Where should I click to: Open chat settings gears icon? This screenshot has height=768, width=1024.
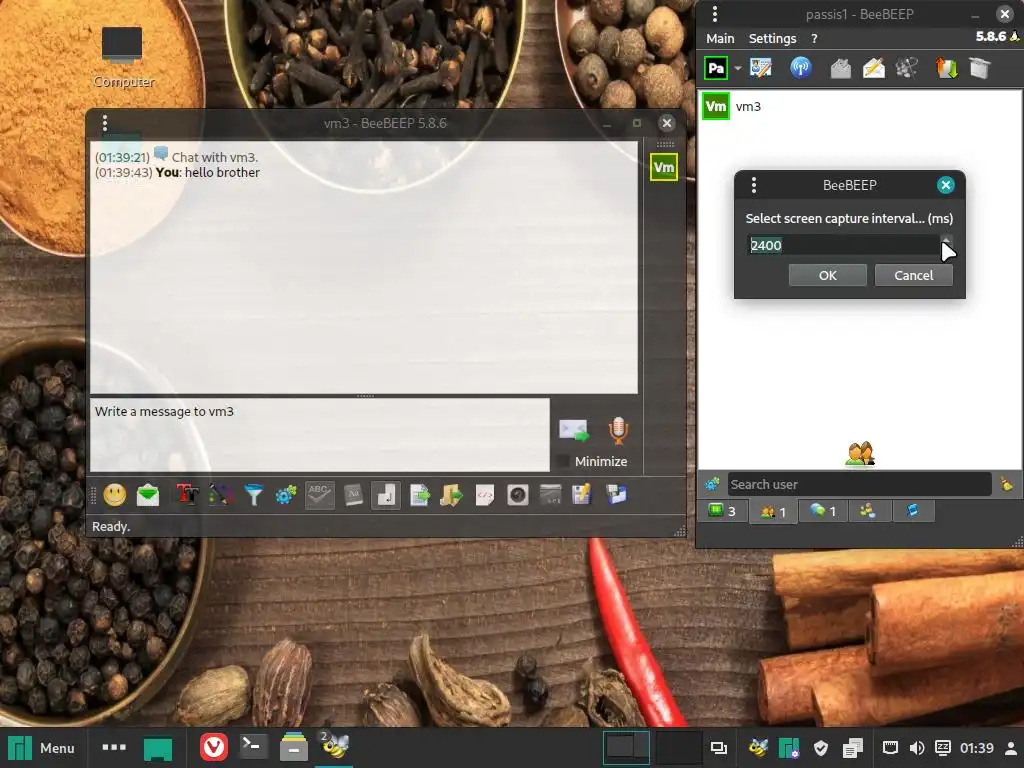pos(286,495)
